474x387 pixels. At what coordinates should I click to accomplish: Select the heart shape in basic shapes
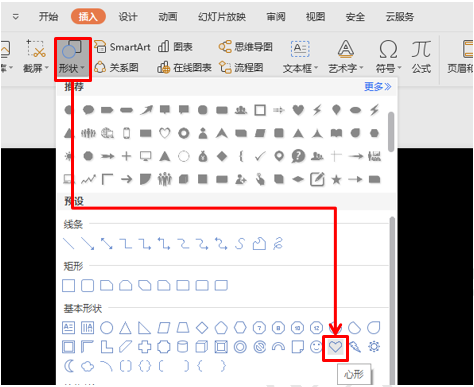(335, 347)
